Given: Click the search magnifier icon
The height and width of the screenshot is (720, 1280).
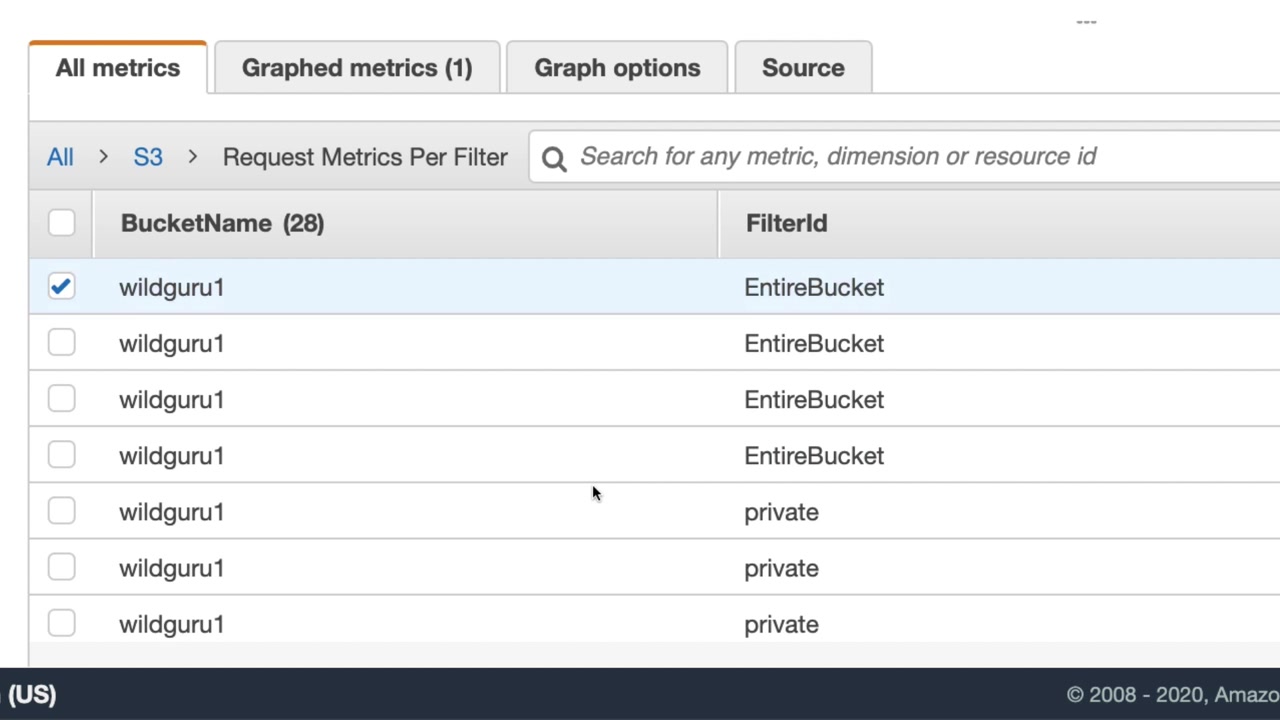Looking at the screenshot, I should click(x=554, y=158).
